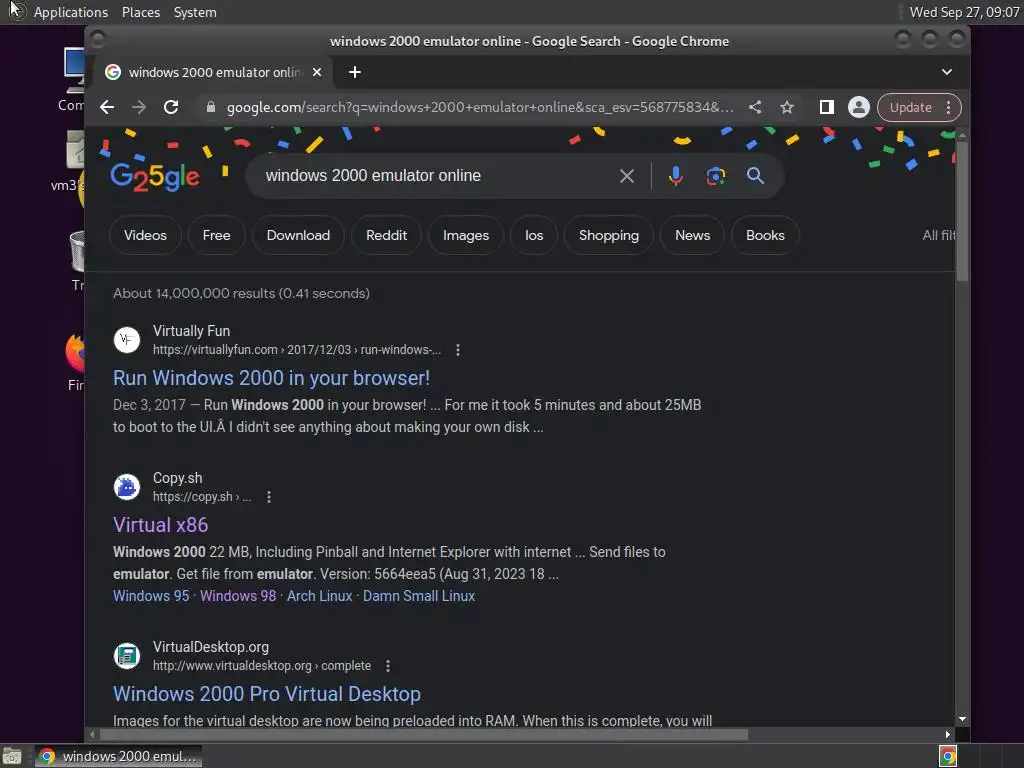1024x768 pixels.
Task: Click the Chrome icon in the bottom-right tray
Action: [x=948, y=756]
